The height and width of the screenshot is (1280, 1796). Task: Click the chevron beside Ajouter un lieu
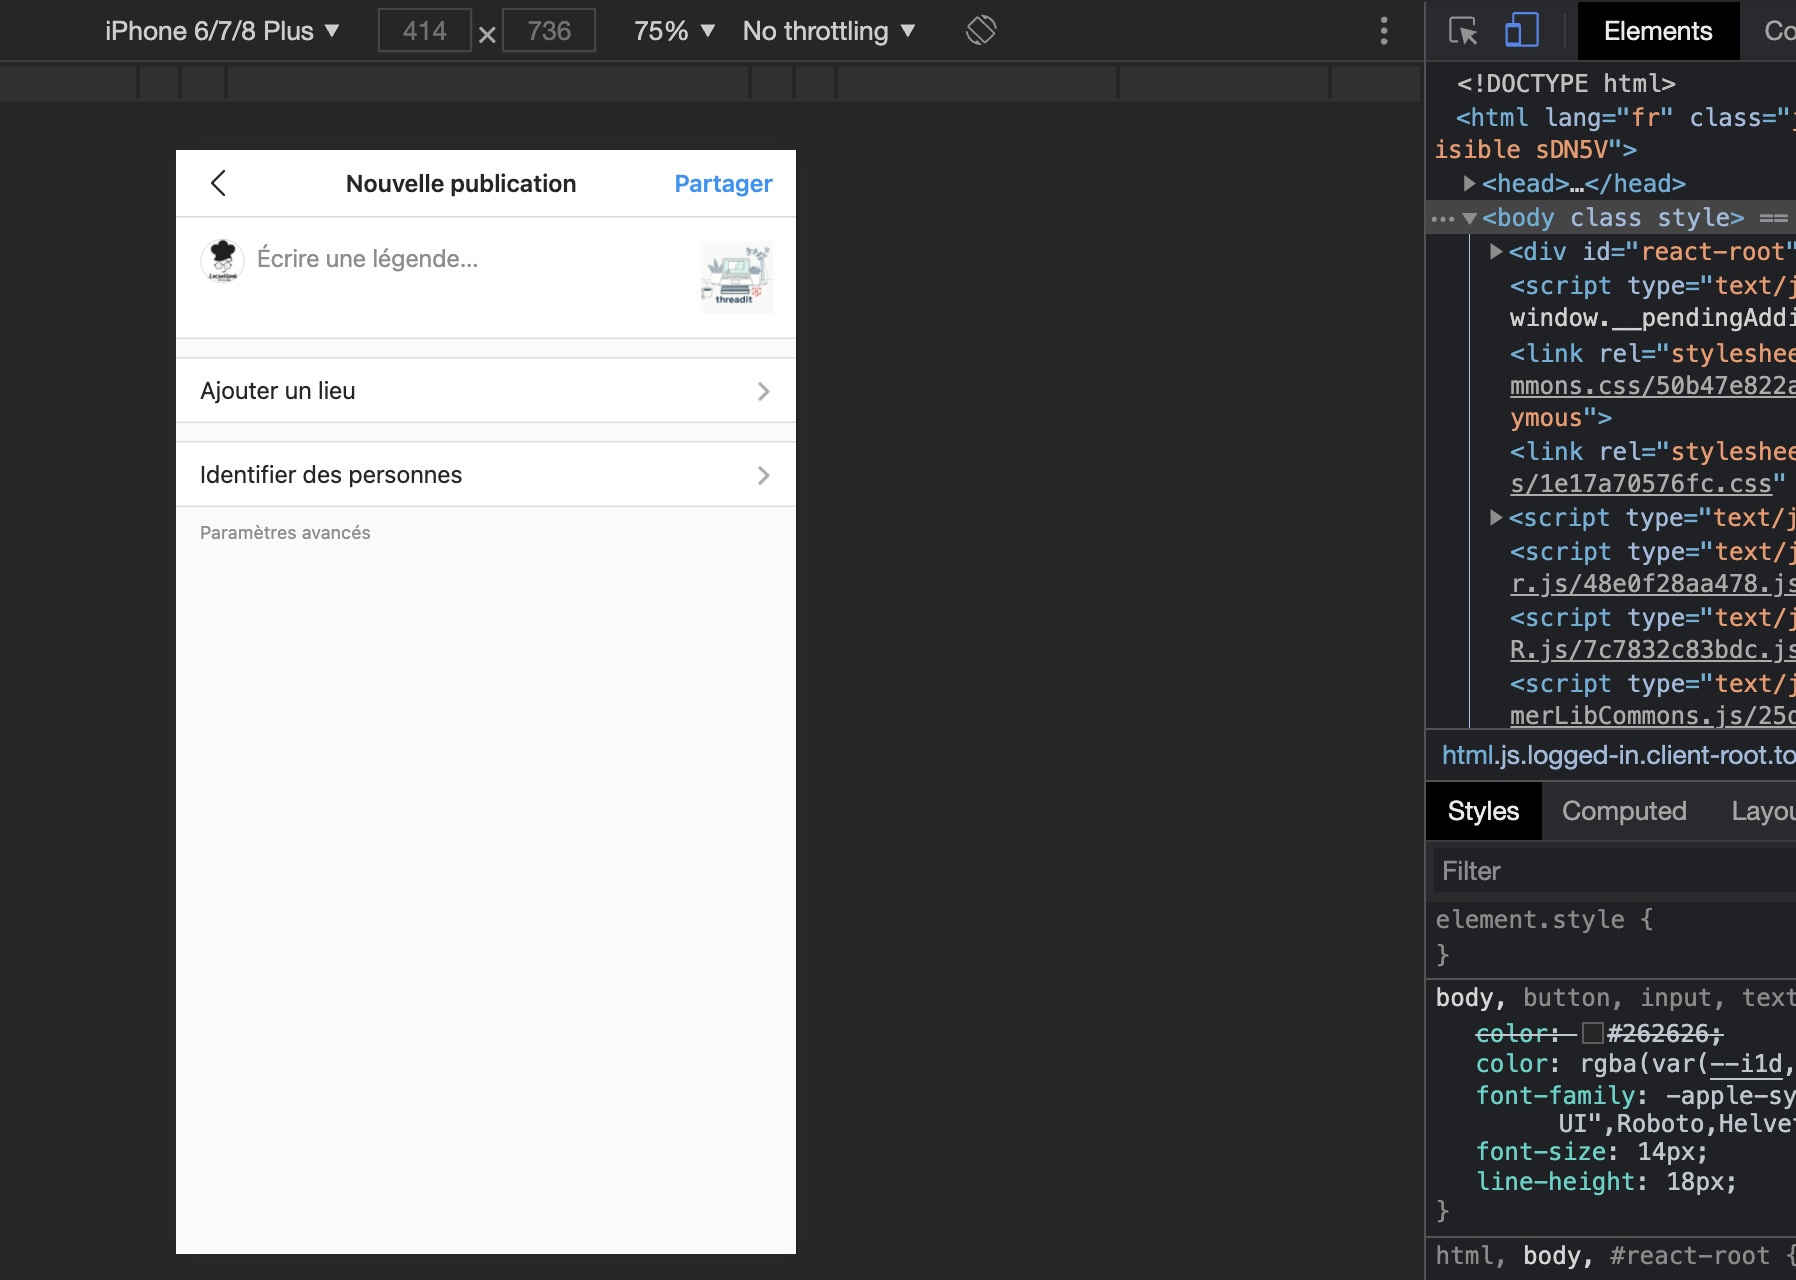763,391
